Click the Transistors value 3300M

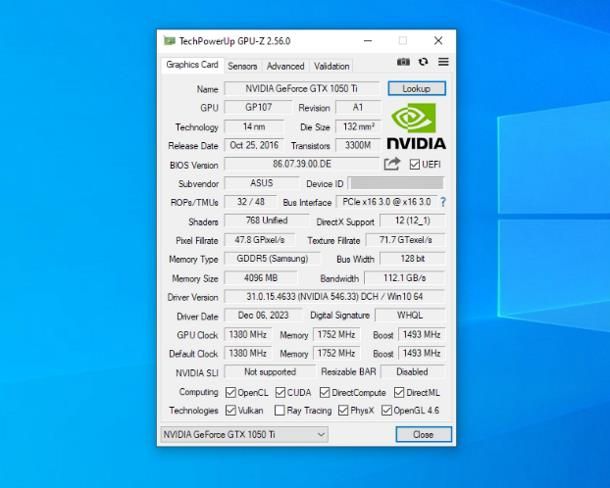[358, 145]
